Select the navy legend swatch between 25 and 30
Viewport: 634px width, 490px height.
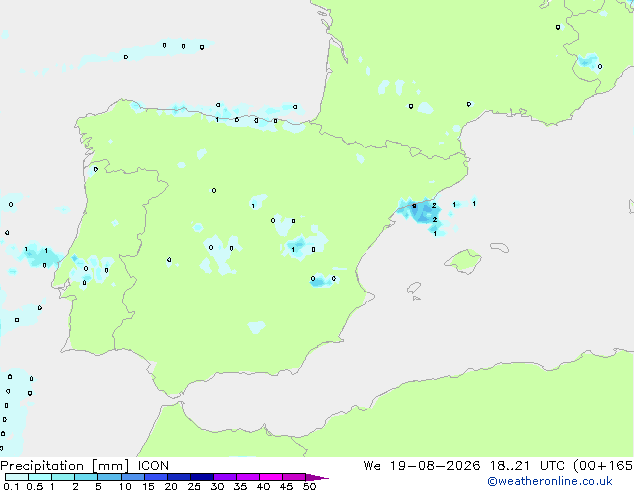(202, 477)
